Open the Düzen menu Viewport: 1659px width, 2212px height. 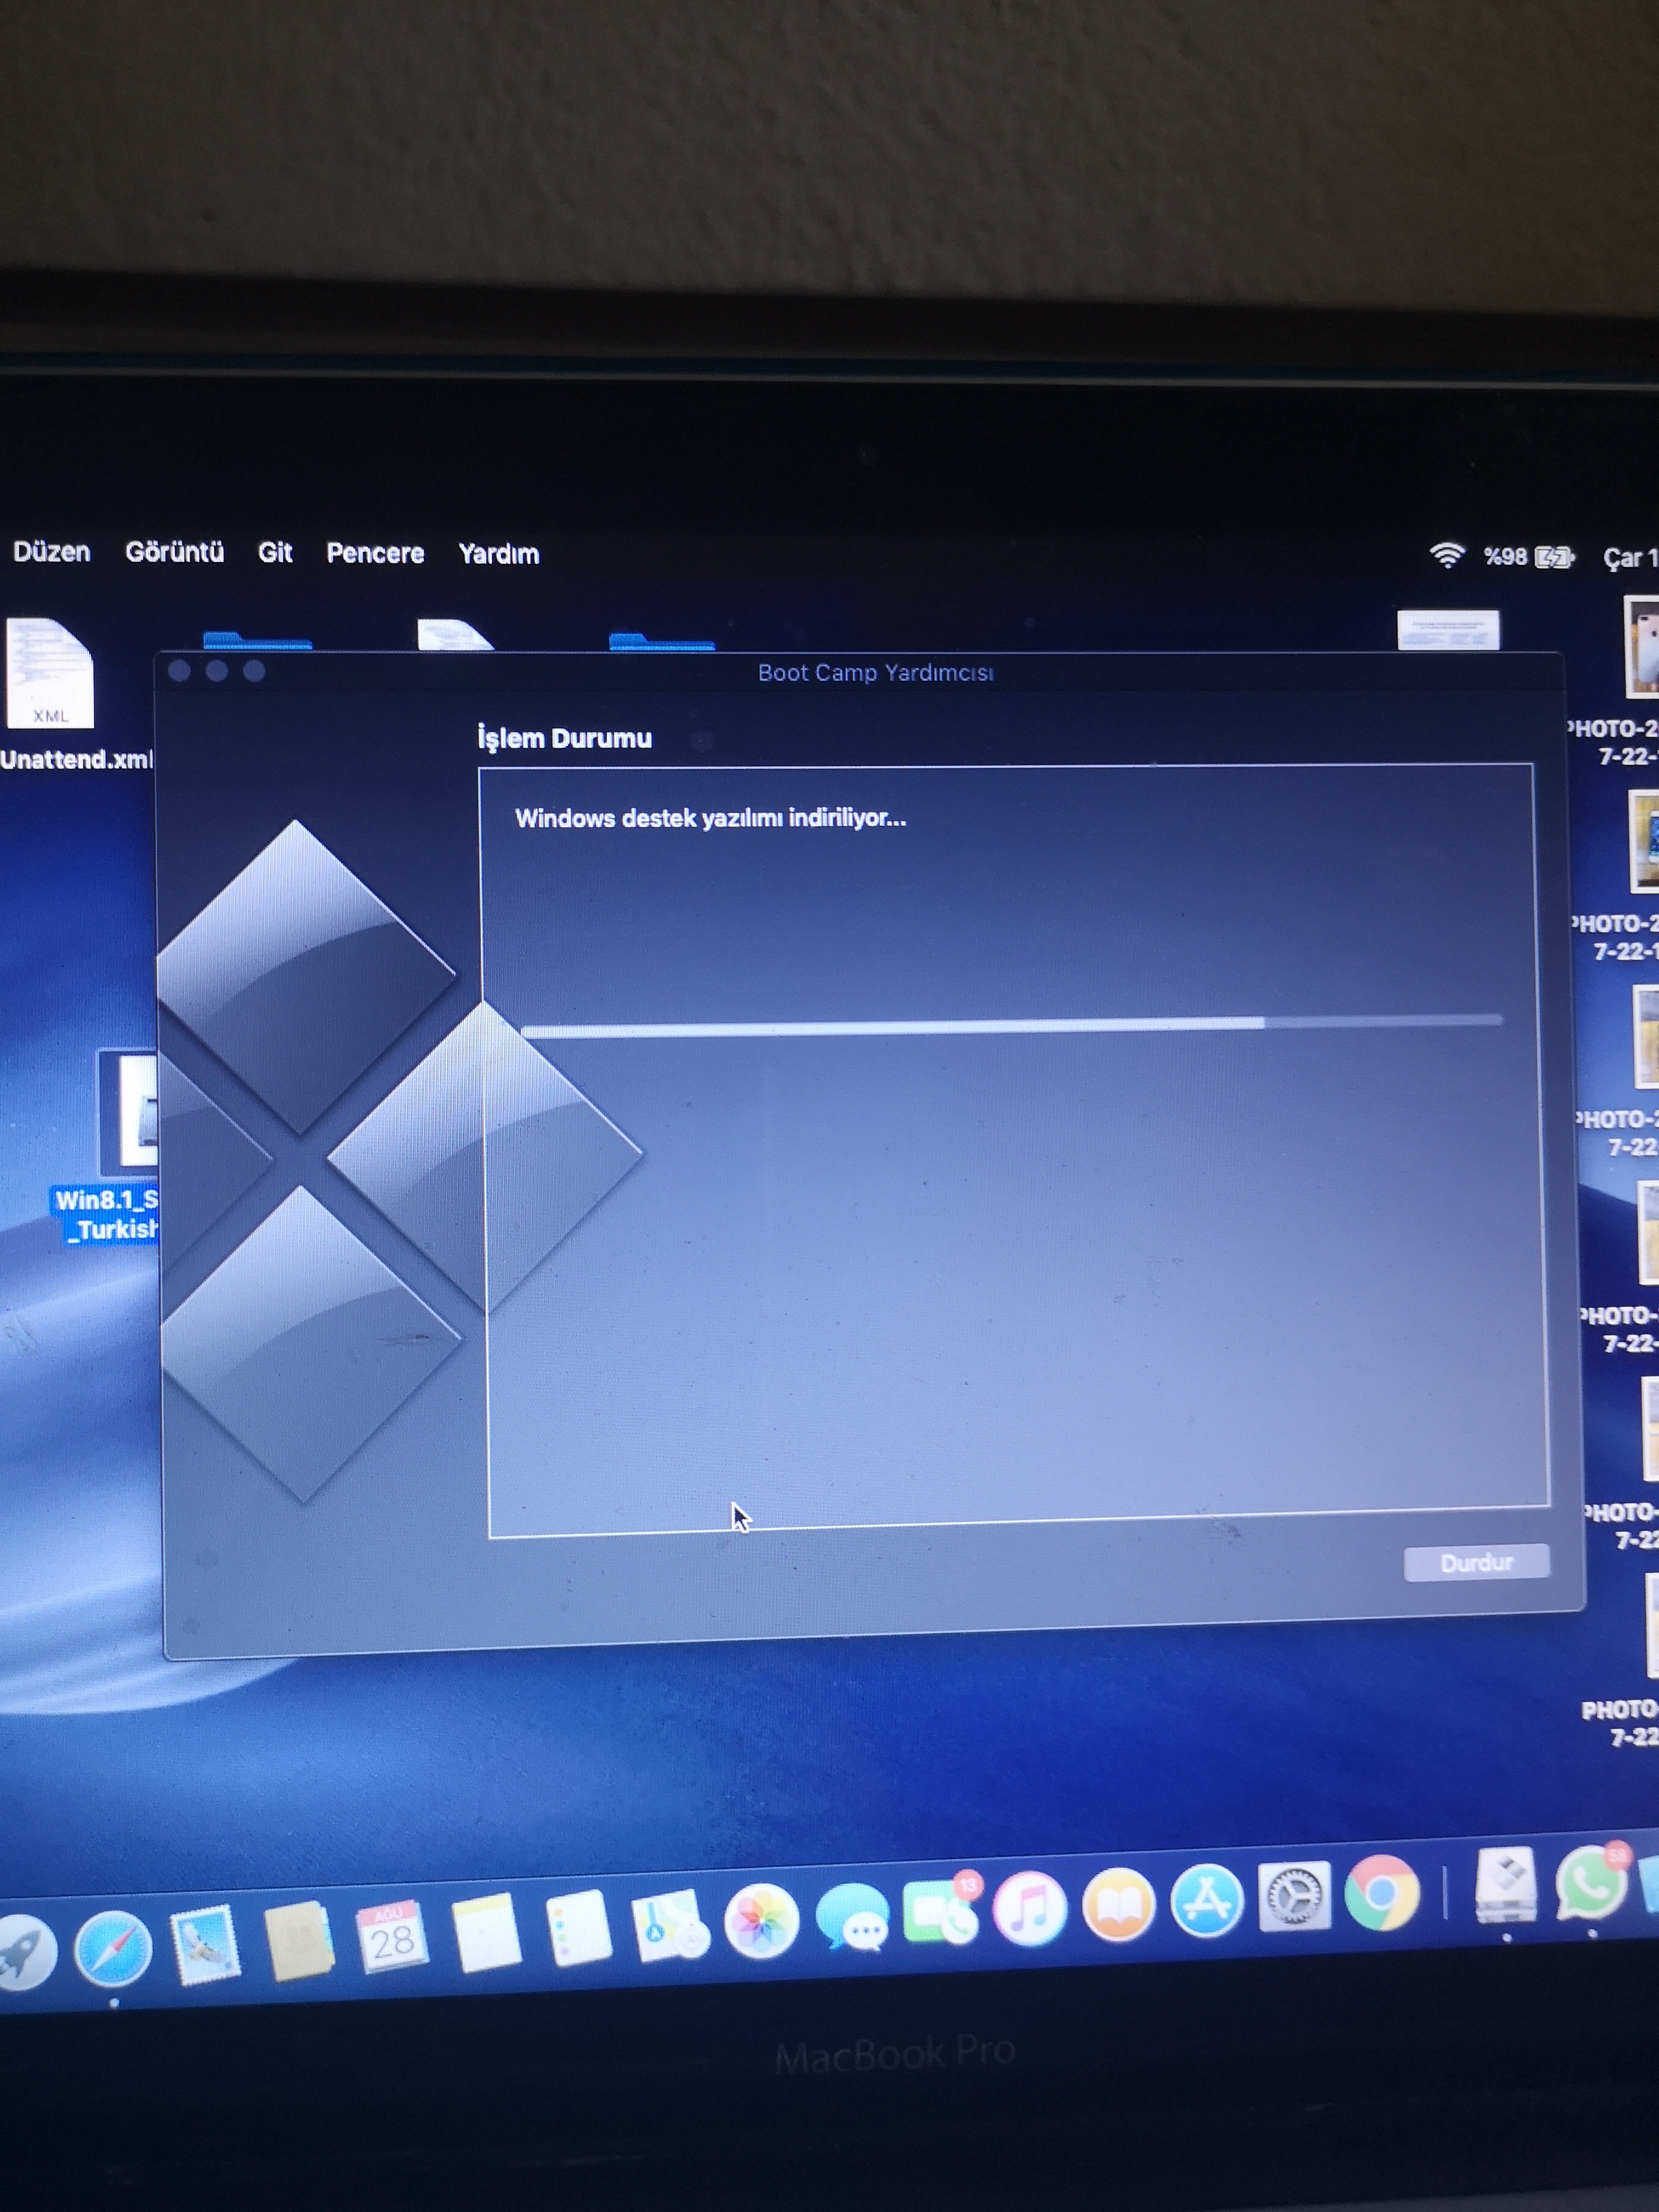pos(51,552)
